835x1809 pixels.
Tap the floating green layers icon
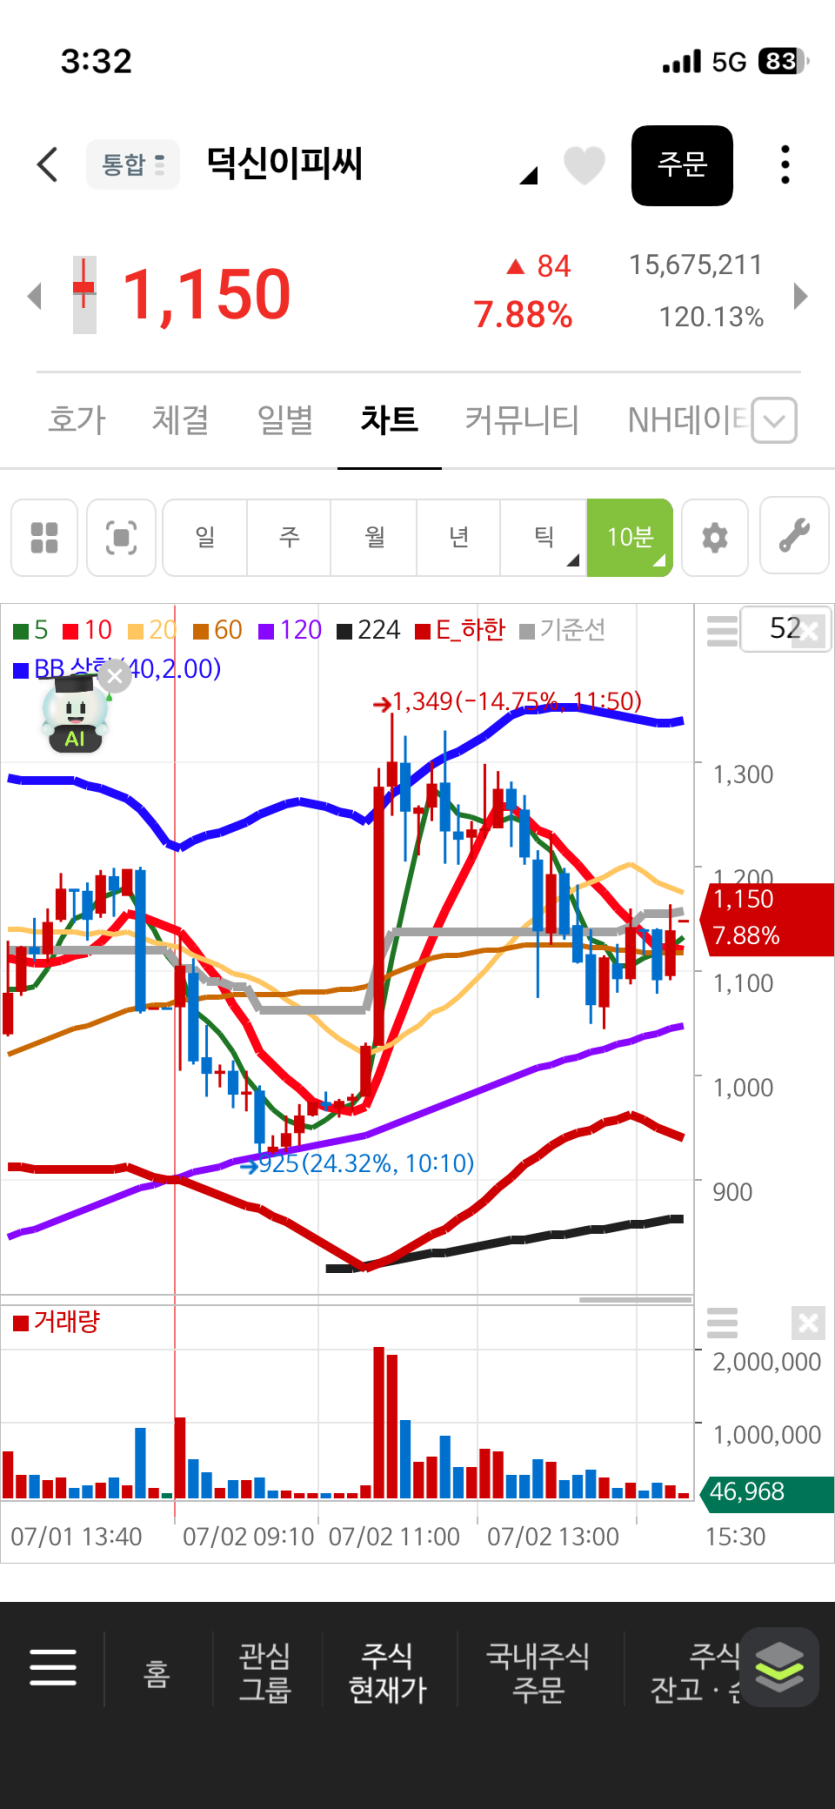click(x=779, y=1667)
